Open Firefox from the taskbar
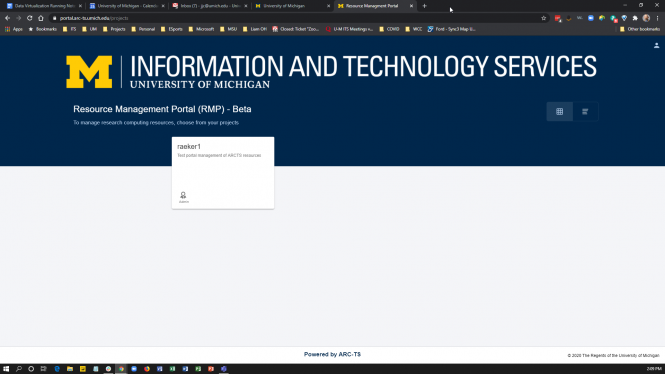This screenshot has height=374, width=665. coord(147,369)
